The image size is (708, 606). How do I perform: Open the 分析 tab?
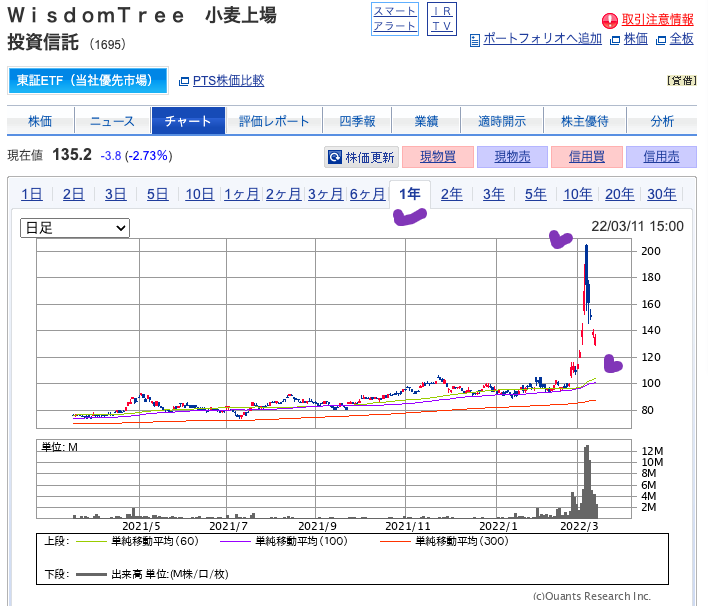click(662, 121)
